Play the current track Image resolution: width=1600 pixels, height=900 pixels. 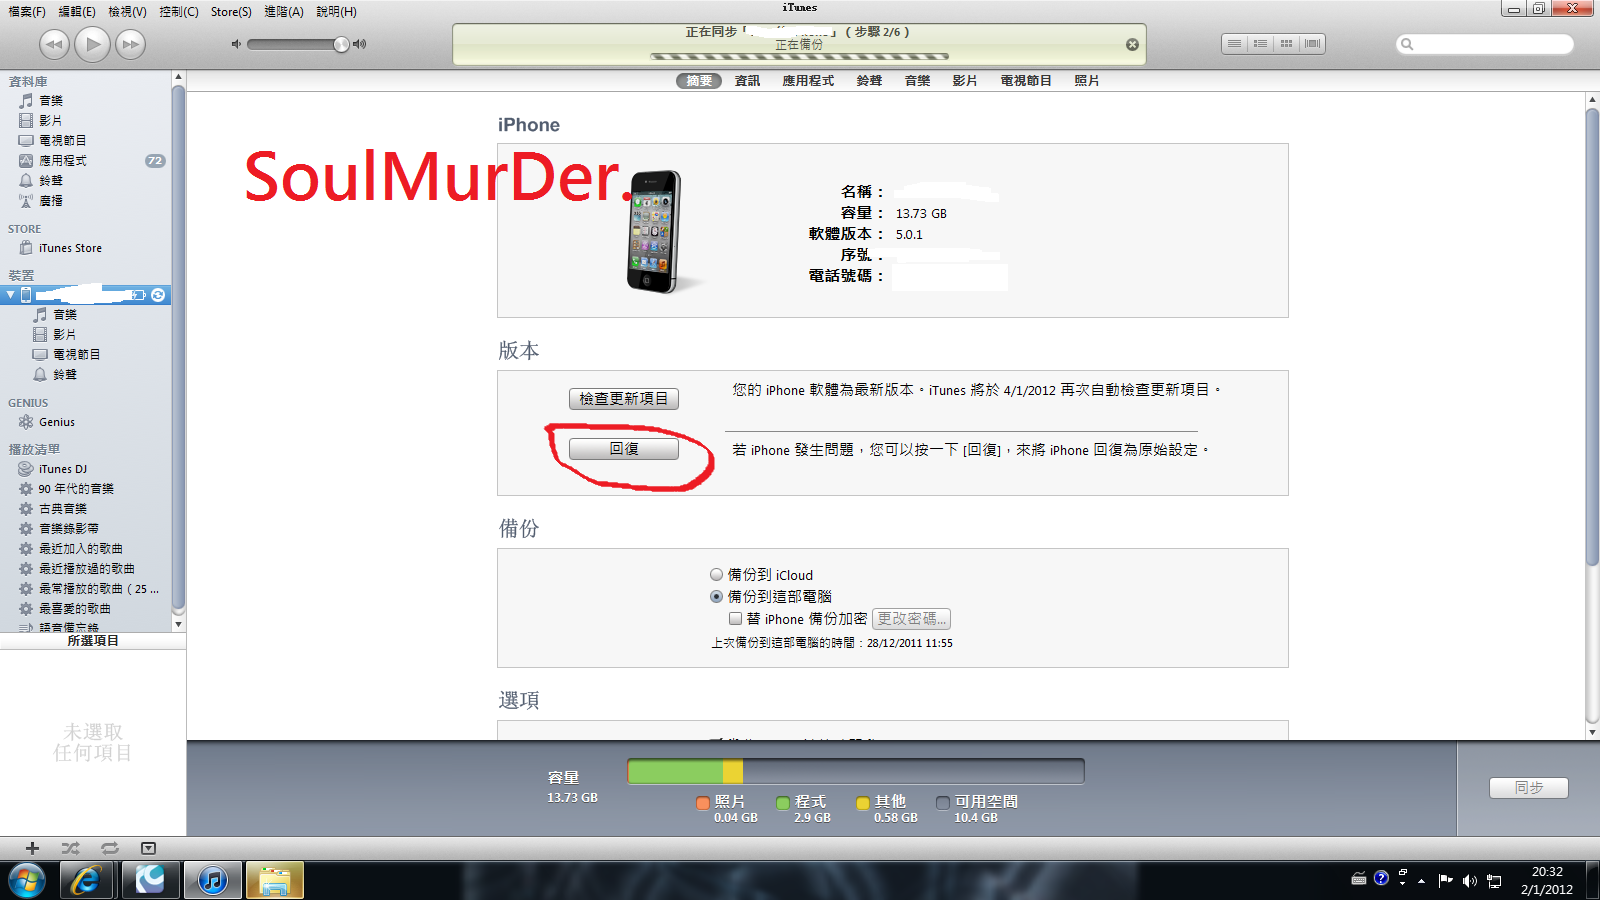[93, 44]
